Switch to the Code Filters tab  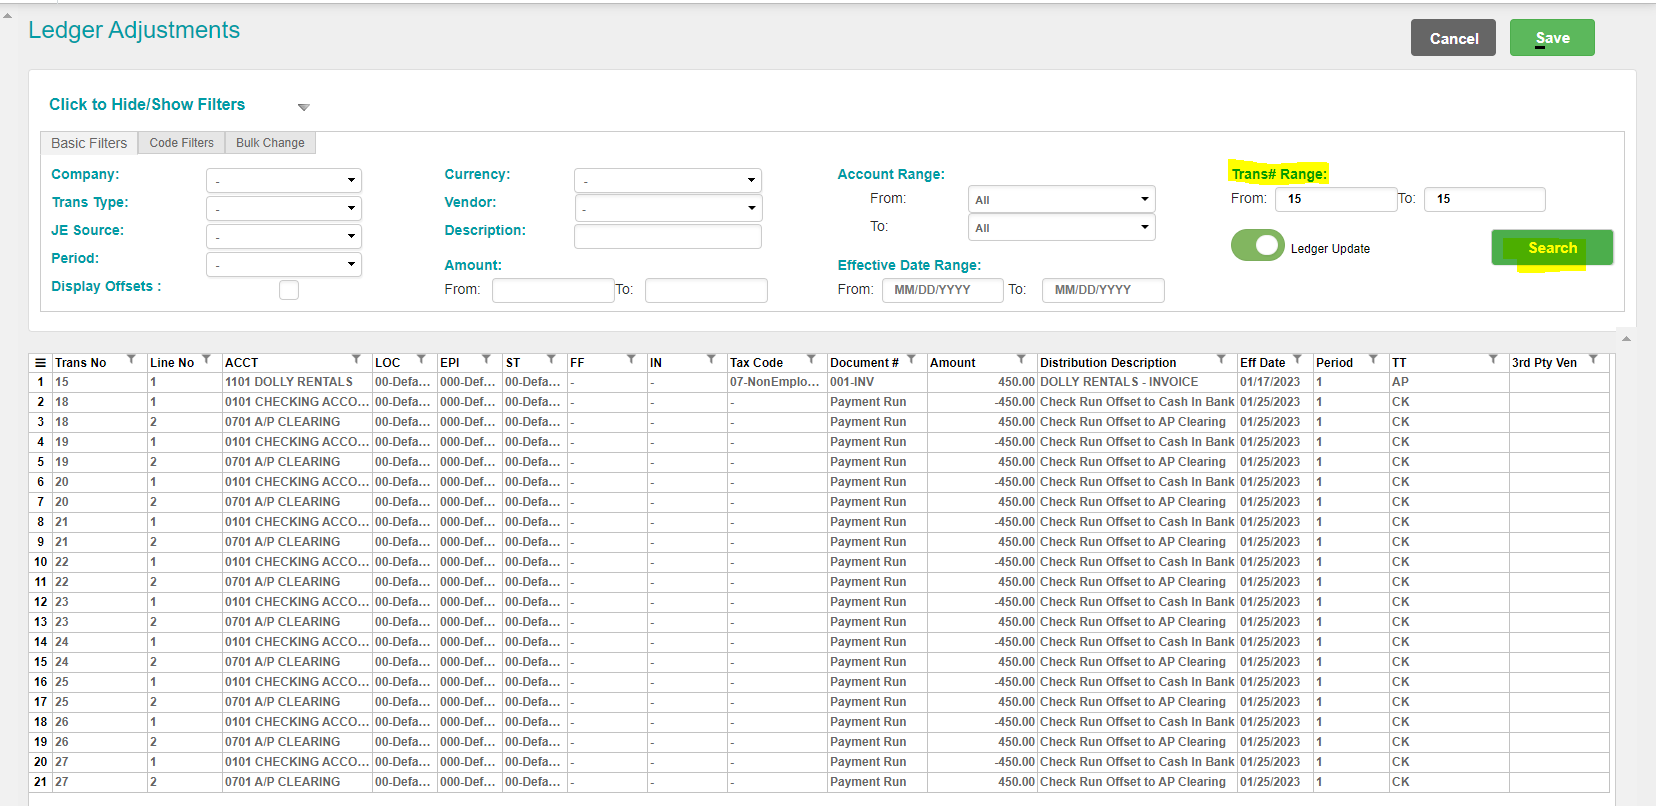pyautogui.click(x=181, y=143)
